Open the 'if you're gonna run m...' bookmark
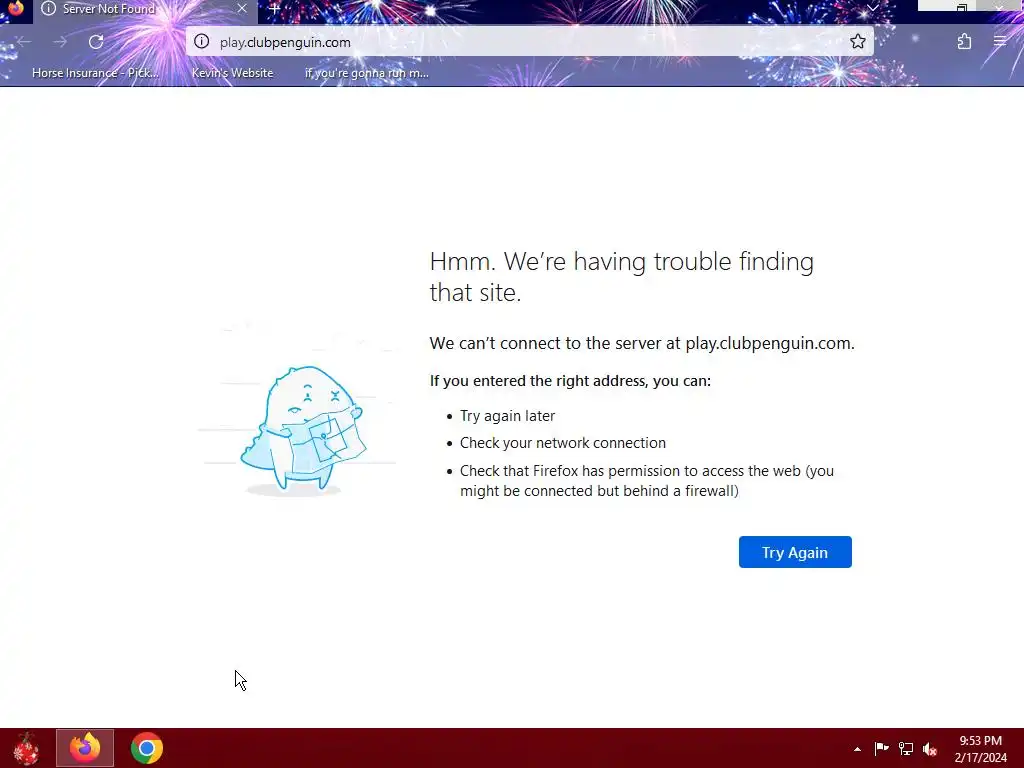The height and width of the screenshot is (768, 1024). [366, 73]
